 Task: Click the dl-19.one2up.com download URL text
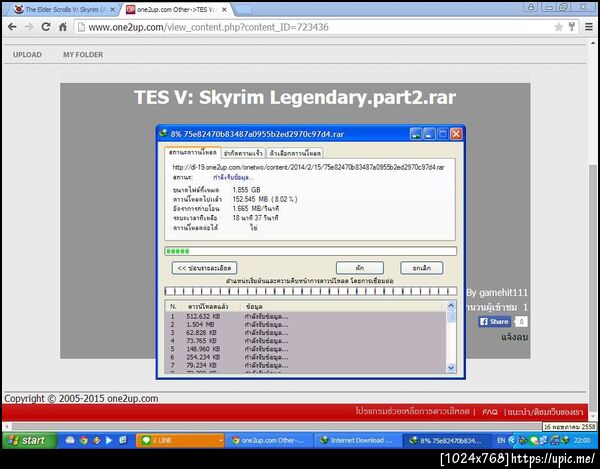pyautogui.click(x=308, y=168)
